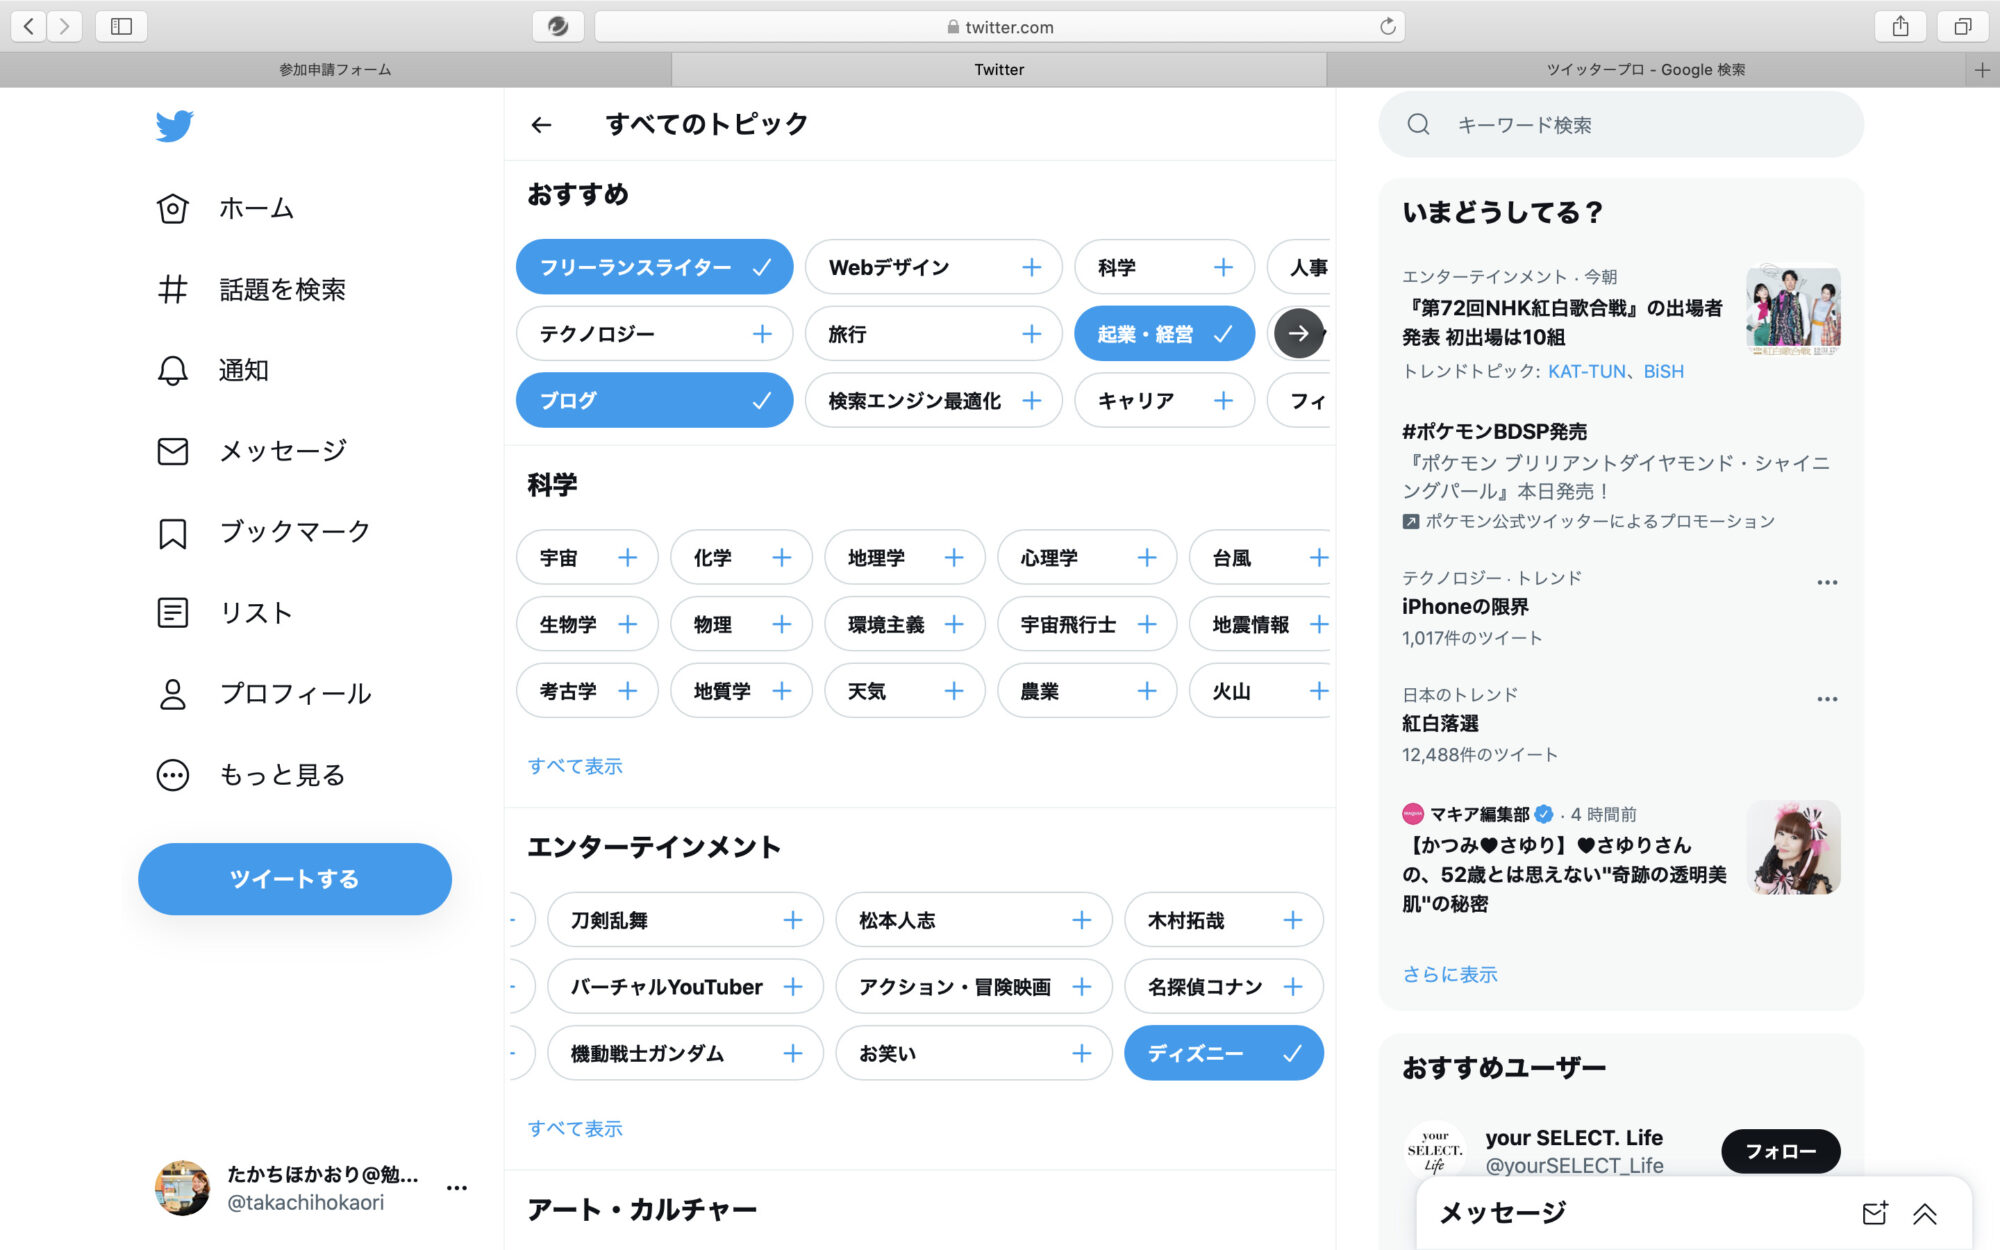2000x1250 pixels.
Task: Open もっと見る more menu
Action: tap(251, 775)
